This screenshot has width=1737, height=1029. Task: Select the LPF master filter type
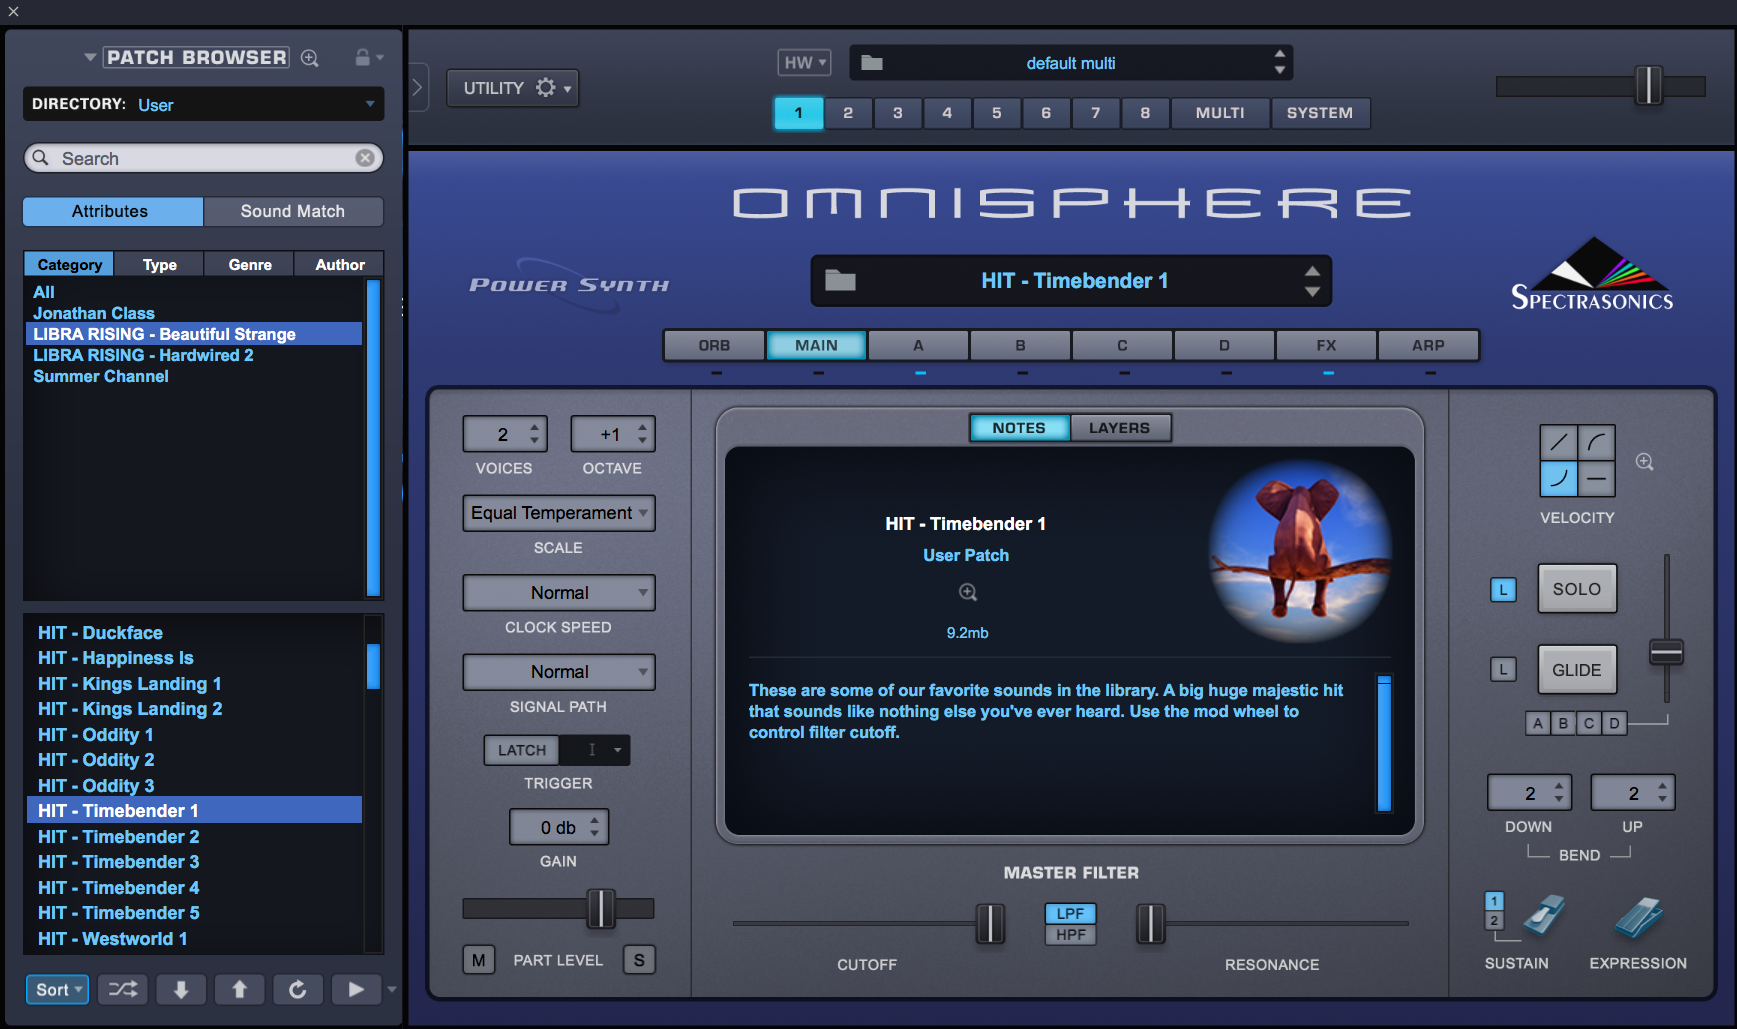coord(1070,913)
